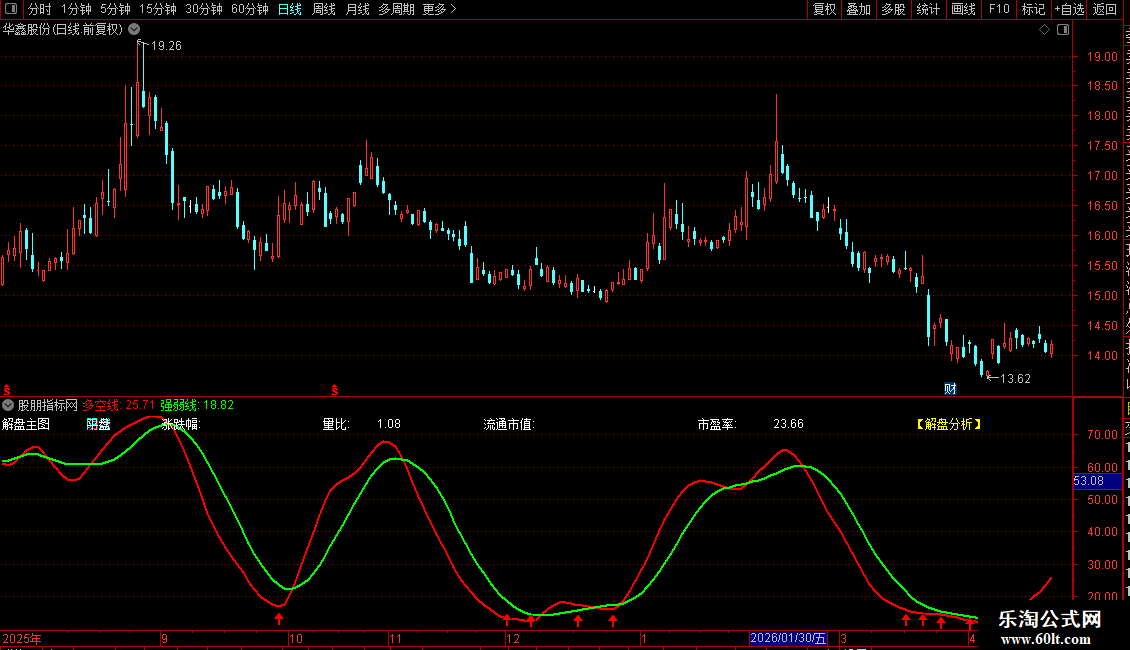
Task: Open the F10 company info
Action: (x=999, y=9)
